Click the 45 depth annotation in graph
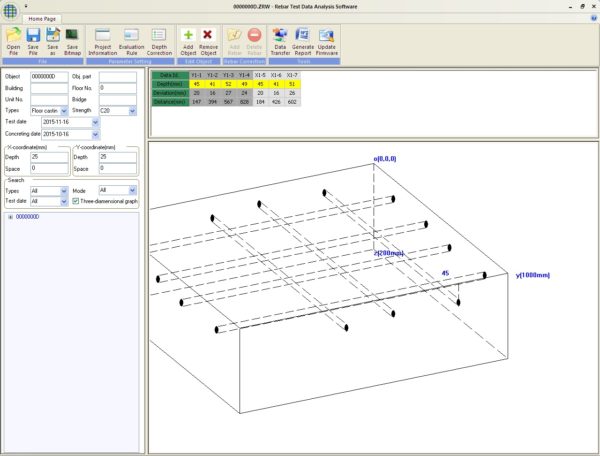 tap(445, 273)
